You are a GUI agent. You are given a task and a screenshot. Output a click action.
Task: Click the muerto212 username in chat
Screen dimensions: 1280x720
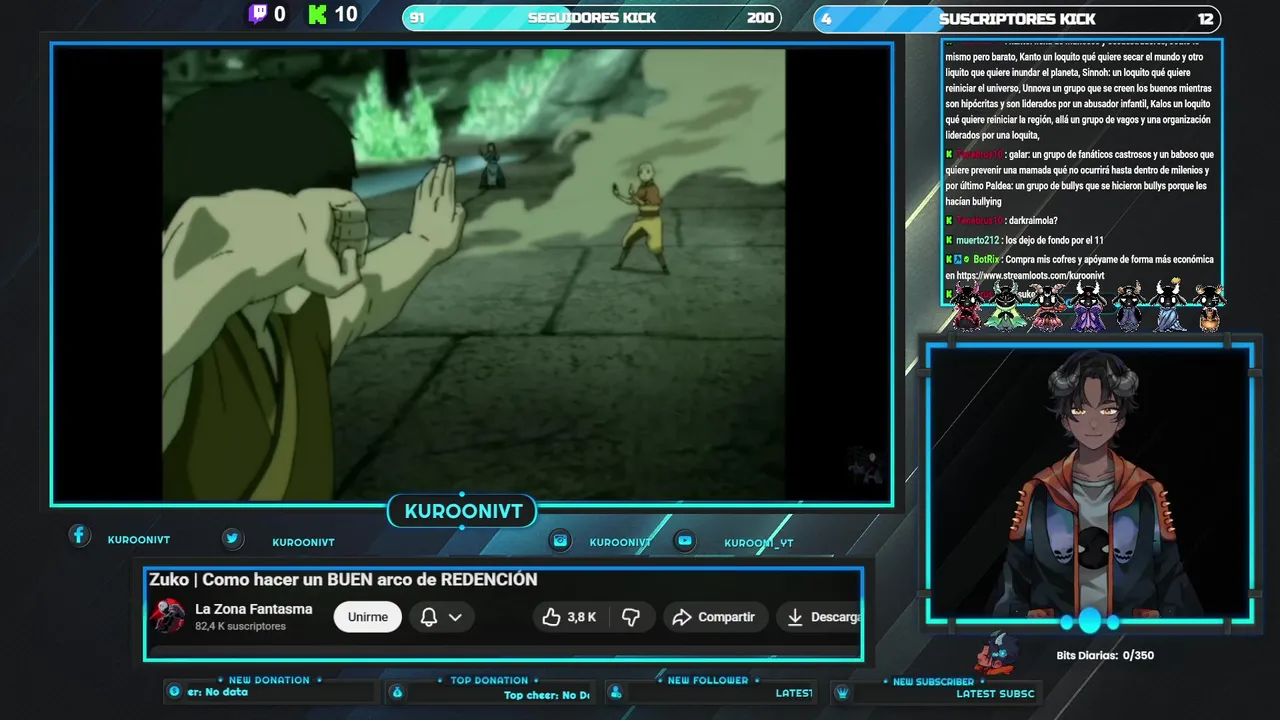[978, 240]
